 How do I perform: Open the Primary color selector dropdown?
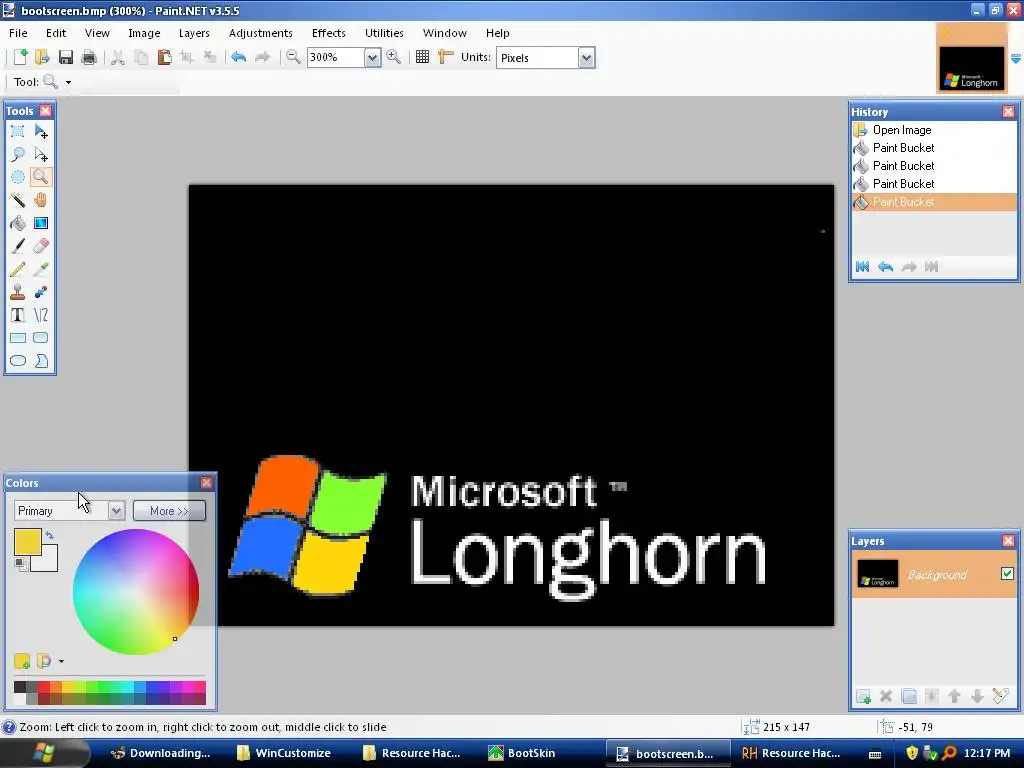116,511
